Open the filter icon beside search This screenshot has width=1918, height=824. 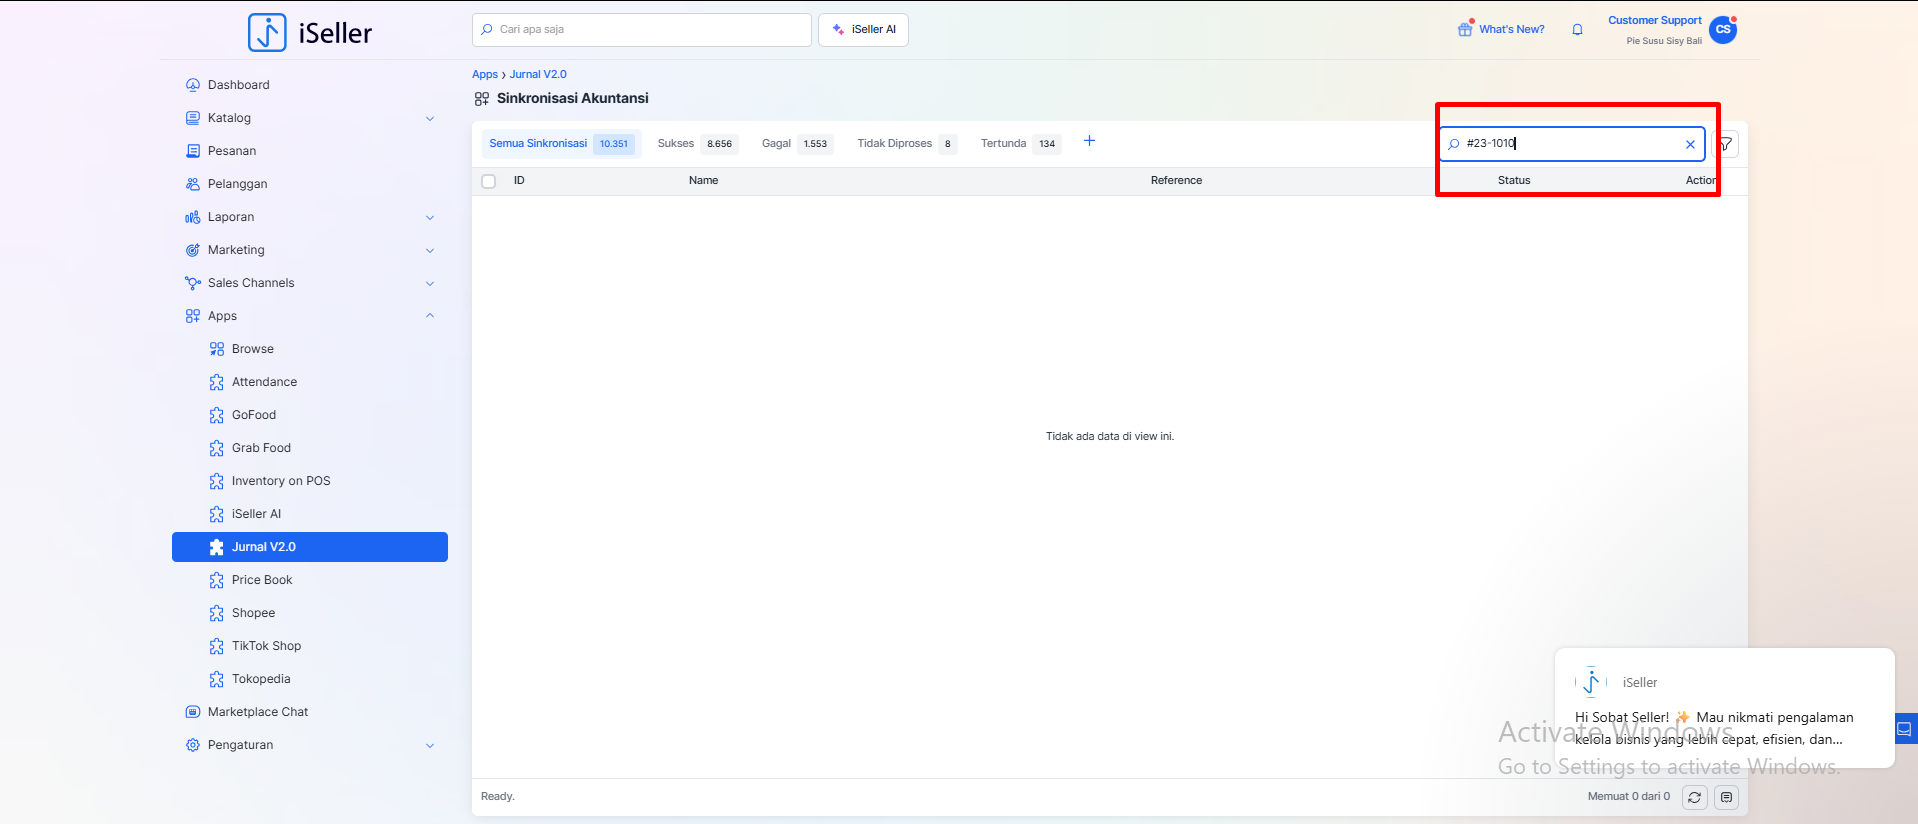point(1726,144)
